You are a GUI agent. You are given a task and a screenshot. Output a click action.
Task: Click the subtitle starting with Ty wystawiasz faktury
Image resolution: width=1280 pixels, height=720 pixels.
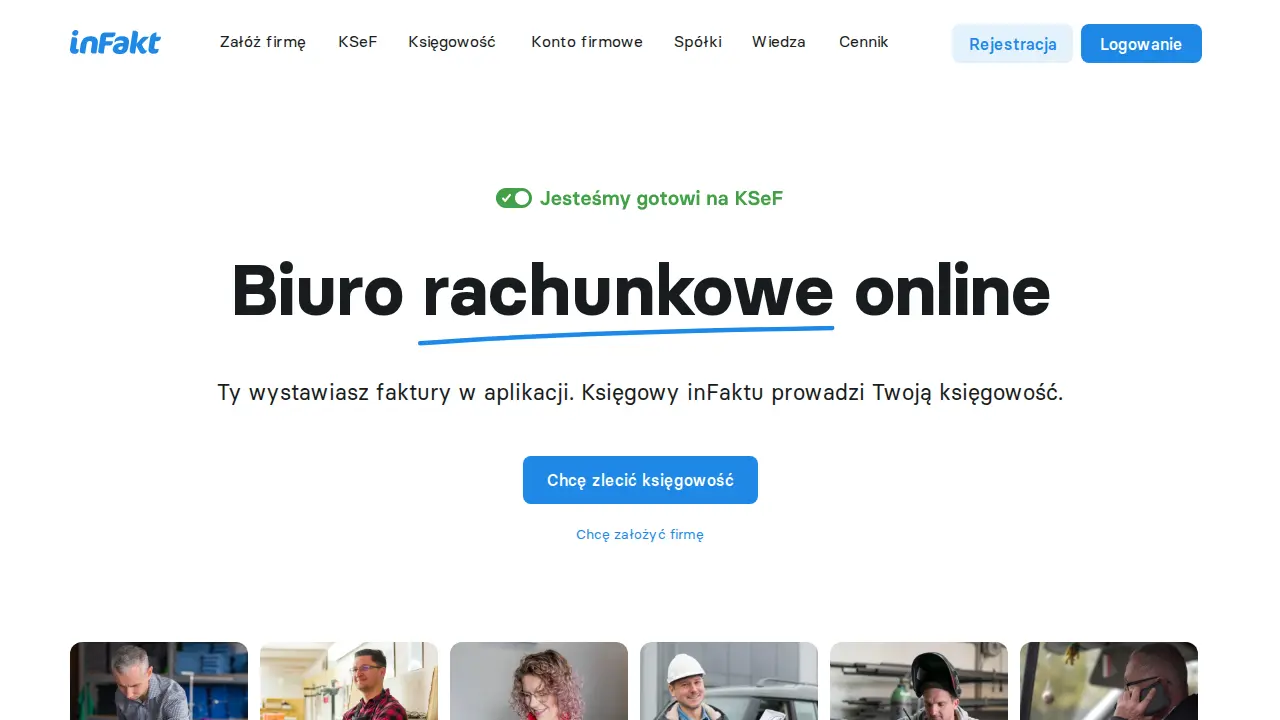640,392
